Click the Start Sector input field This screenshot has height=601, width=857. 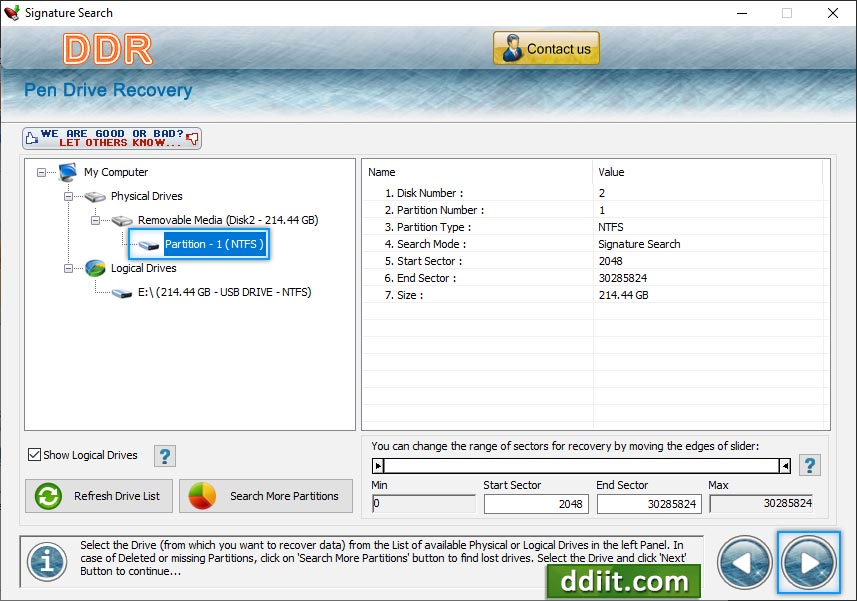pyautogui.click(x=536, y=504)
